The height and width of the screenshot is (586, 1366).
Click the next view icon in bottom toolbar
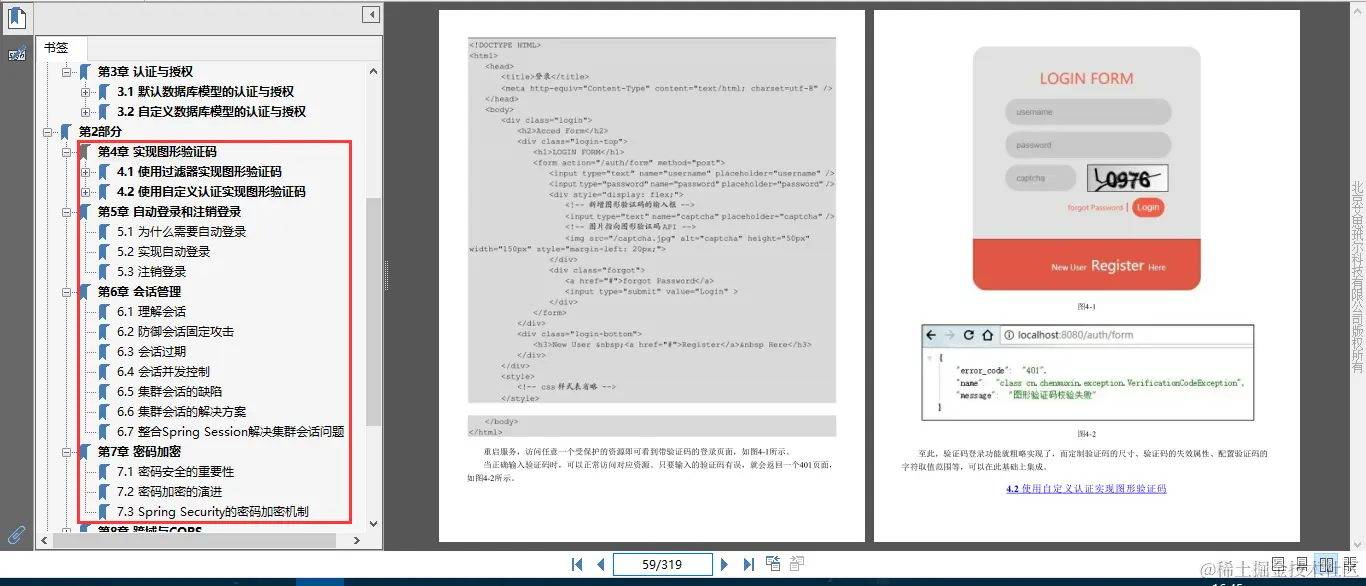pyautogui.click(x=798, y=562)
